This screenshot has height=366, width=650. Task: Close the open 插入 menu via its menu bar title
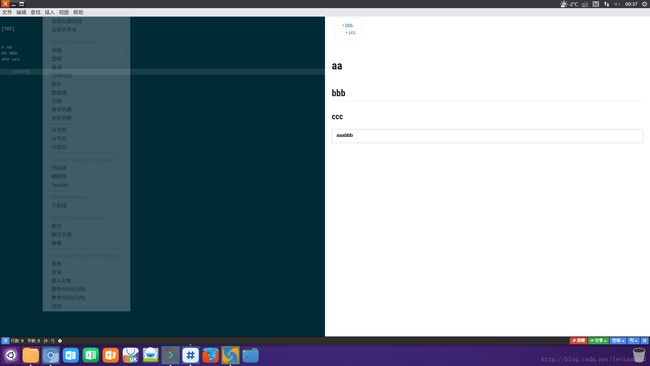pyautogui.click(x=49, y=12)
